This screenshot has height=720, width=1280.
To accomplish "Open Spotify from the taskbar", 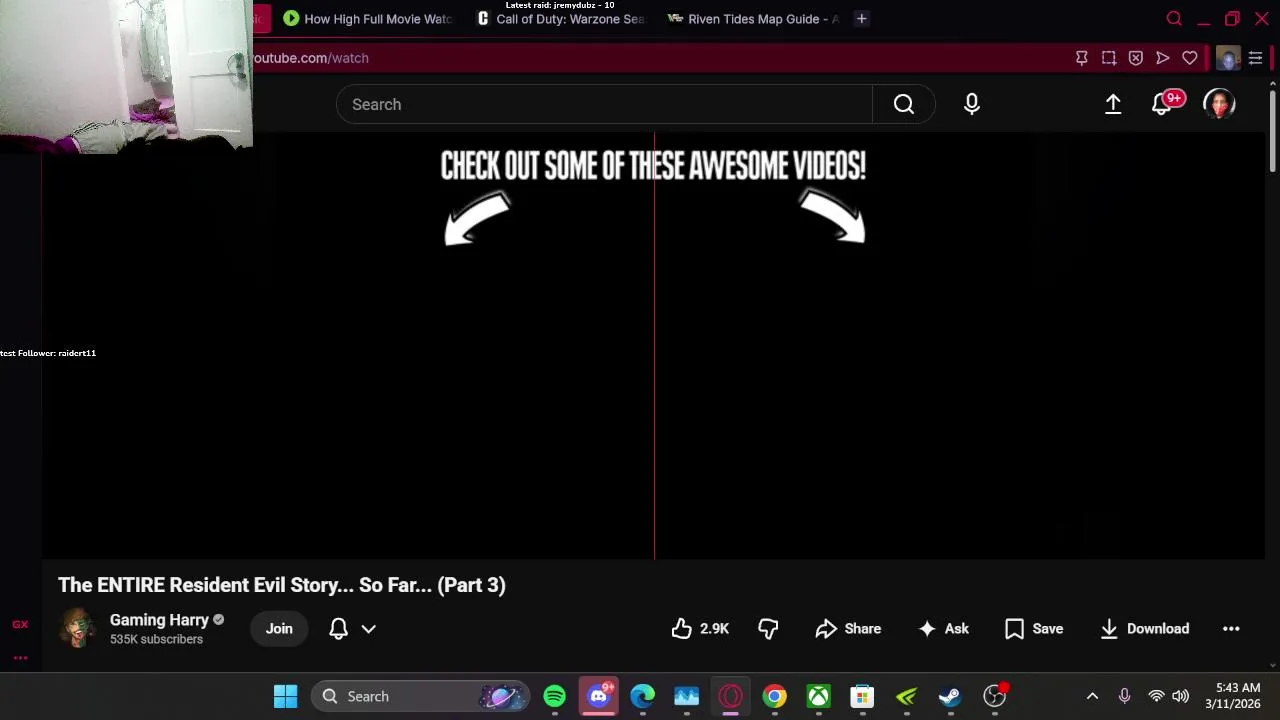I will (554, 696).
